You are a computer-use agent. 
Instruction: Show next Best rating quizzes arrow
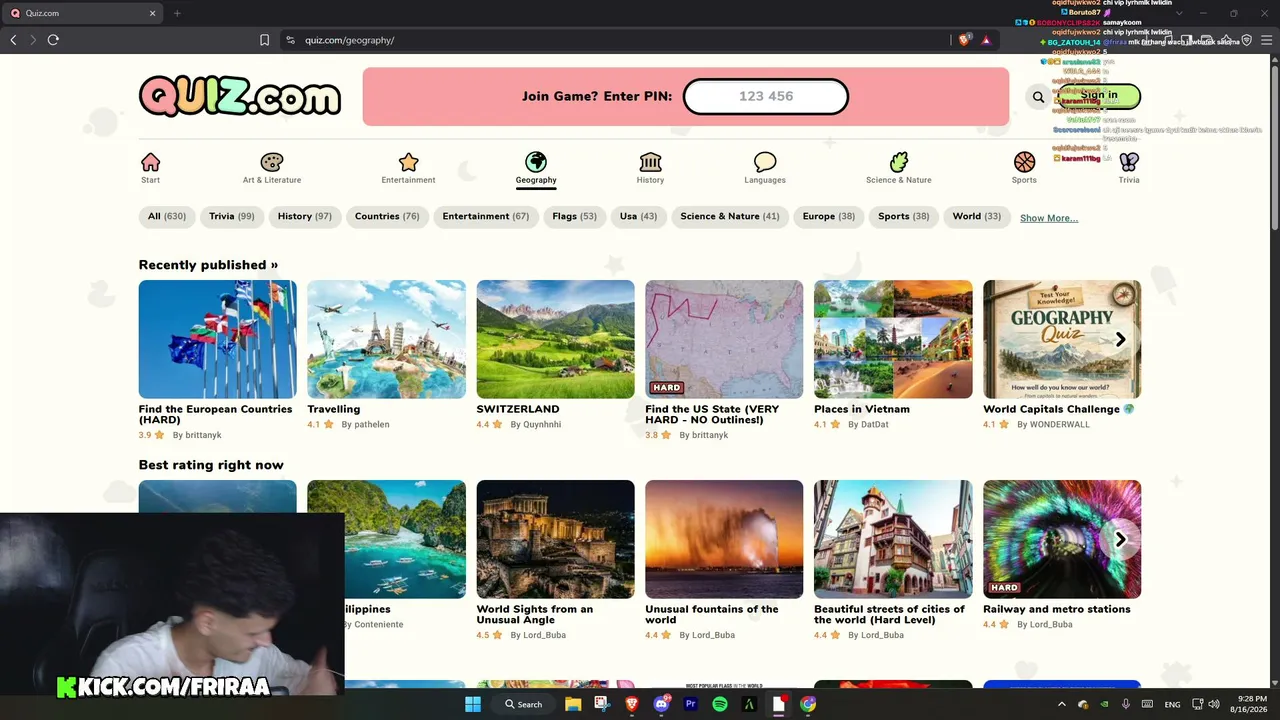pyautogui.click(x=1120, y=539)
